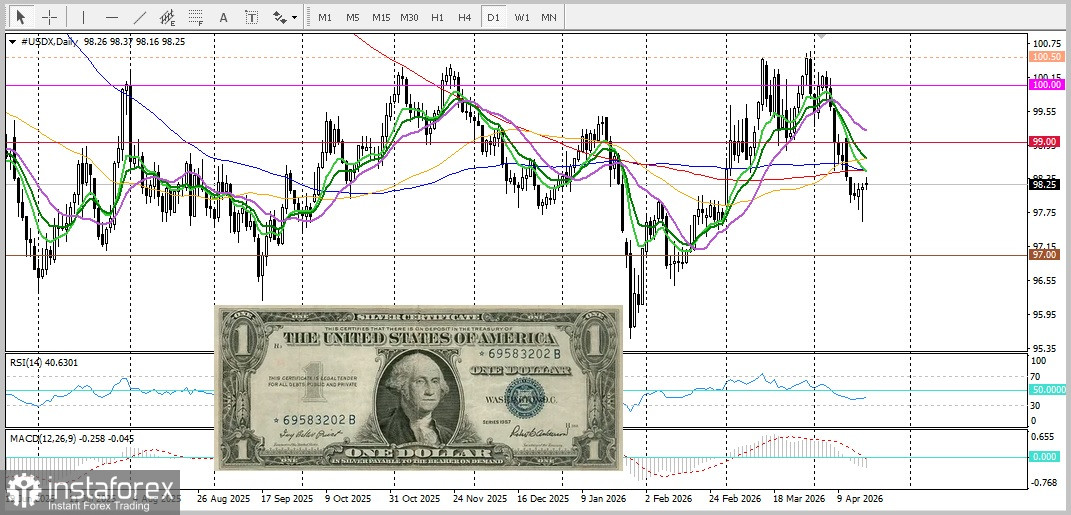Image resolution: width=1071 pixels, height=515 pixels.
Task: Click the Arrows objects icon
Action: click(x=279, y=17)
